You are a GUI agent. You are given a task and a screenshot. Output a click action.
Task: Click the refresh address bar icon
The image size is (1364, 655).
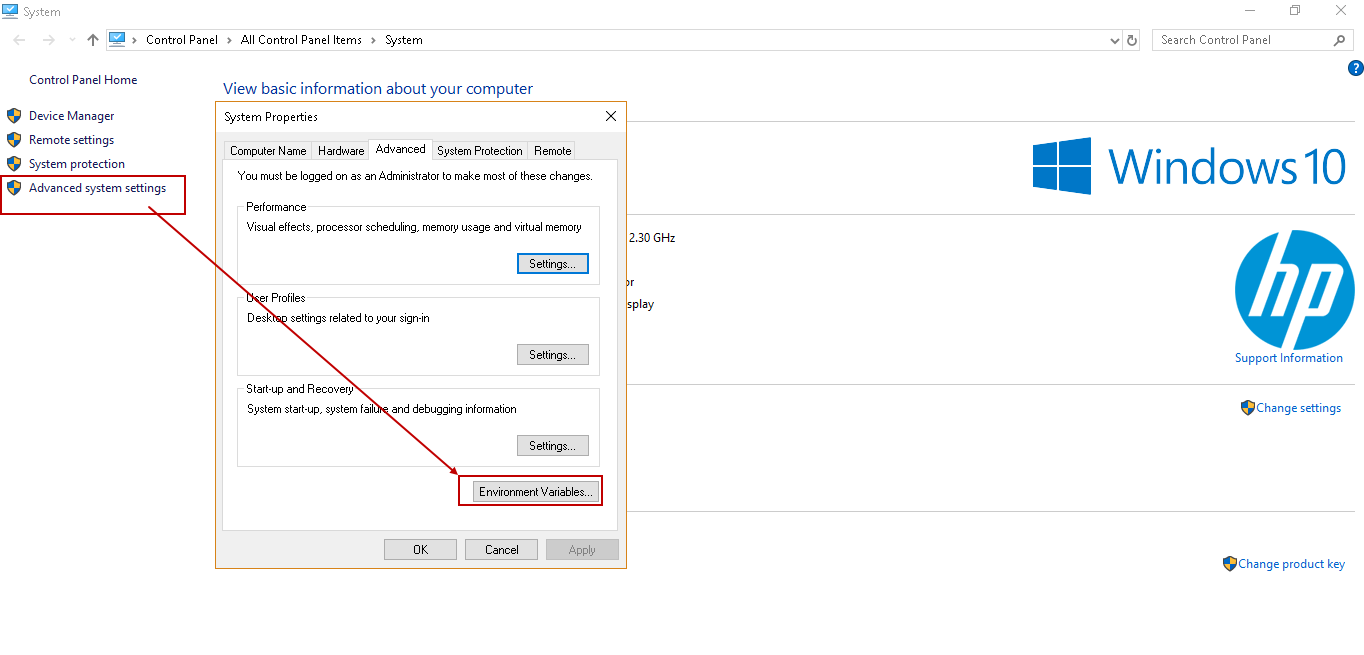[1132, 40]
